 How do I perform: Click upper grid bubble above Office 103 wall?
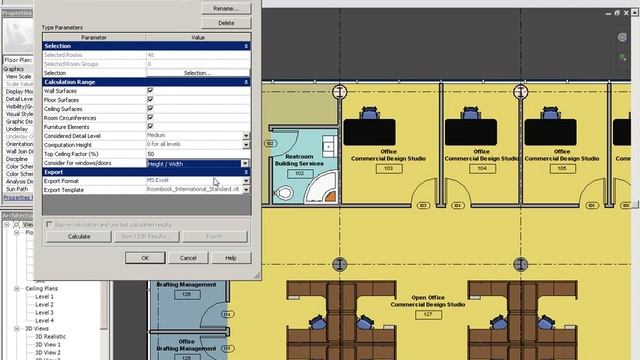coord(339,92)
